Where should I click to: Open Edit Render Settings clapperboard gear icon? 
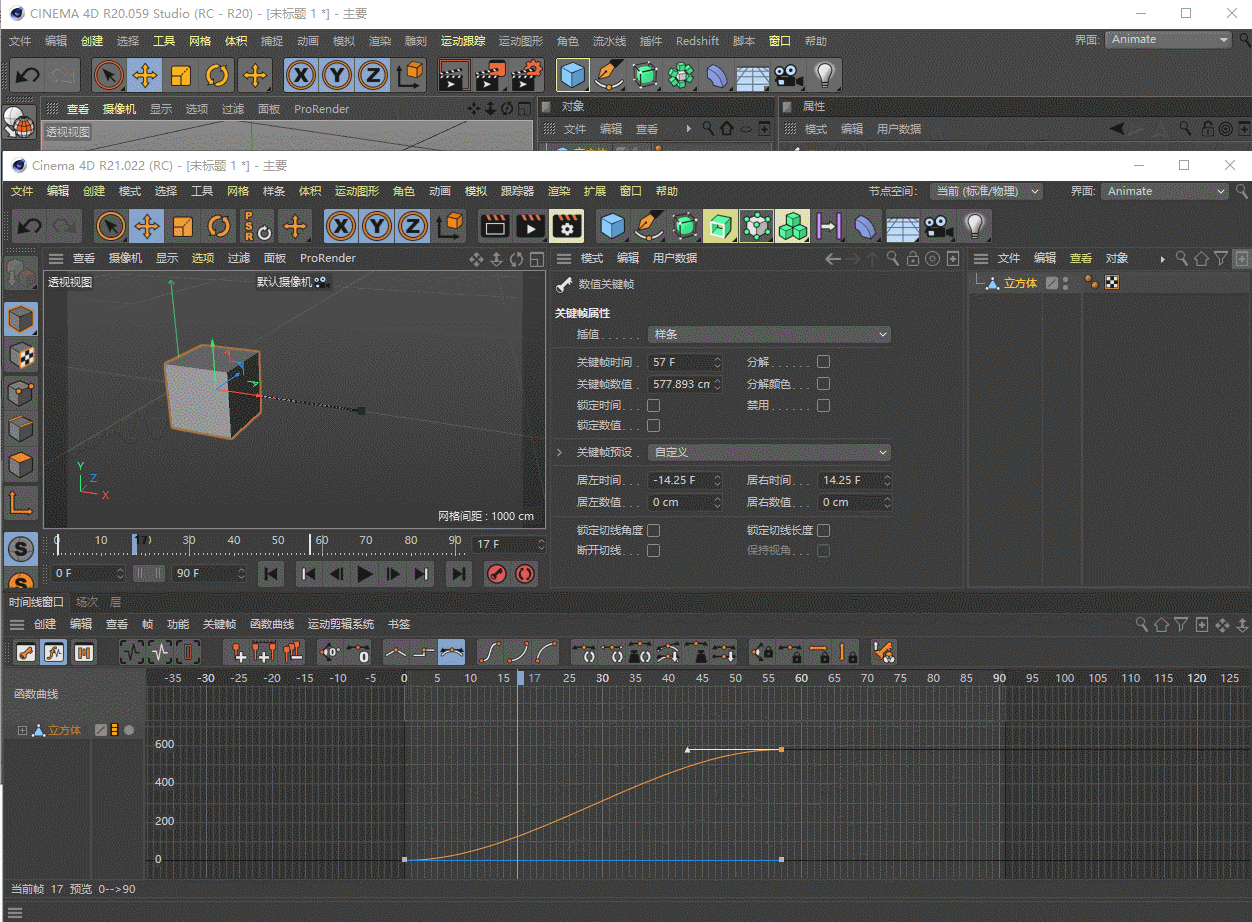567,227
